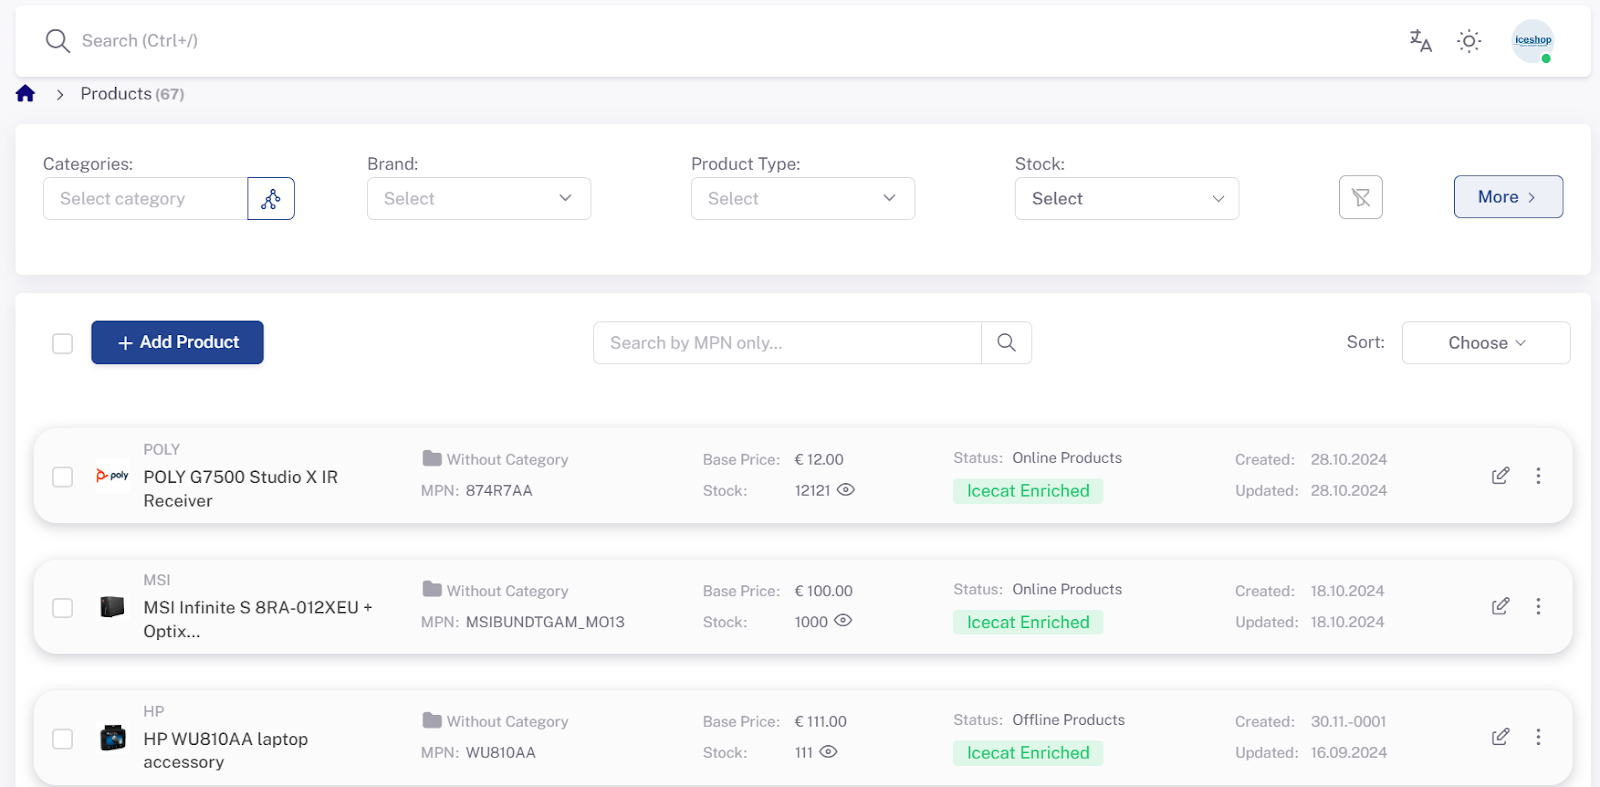Clear filters with the crossed funnel icon
Viewport: 1600px width, 787px height.
[x=1361, y=197]
